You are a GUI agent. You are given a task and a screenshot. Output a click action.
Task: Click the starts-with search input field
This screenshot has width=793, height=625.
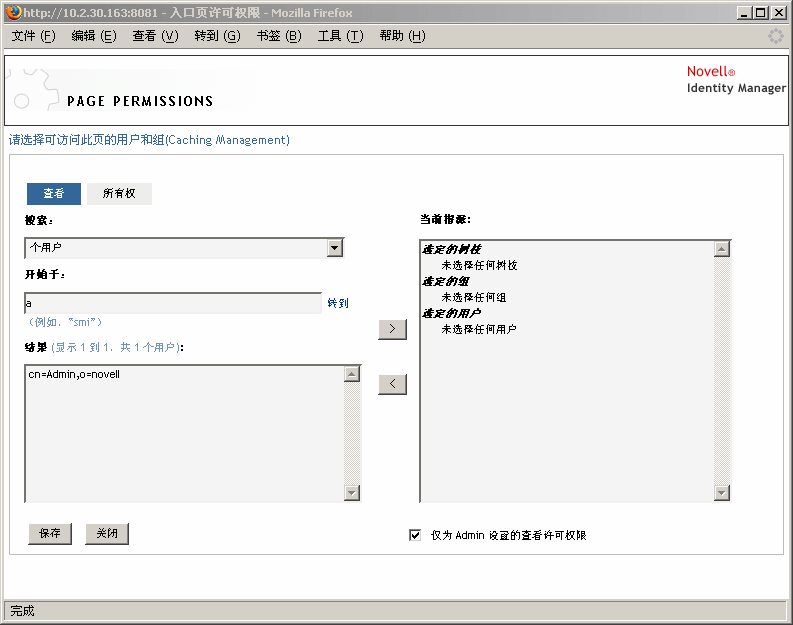[x=173, y=303]
